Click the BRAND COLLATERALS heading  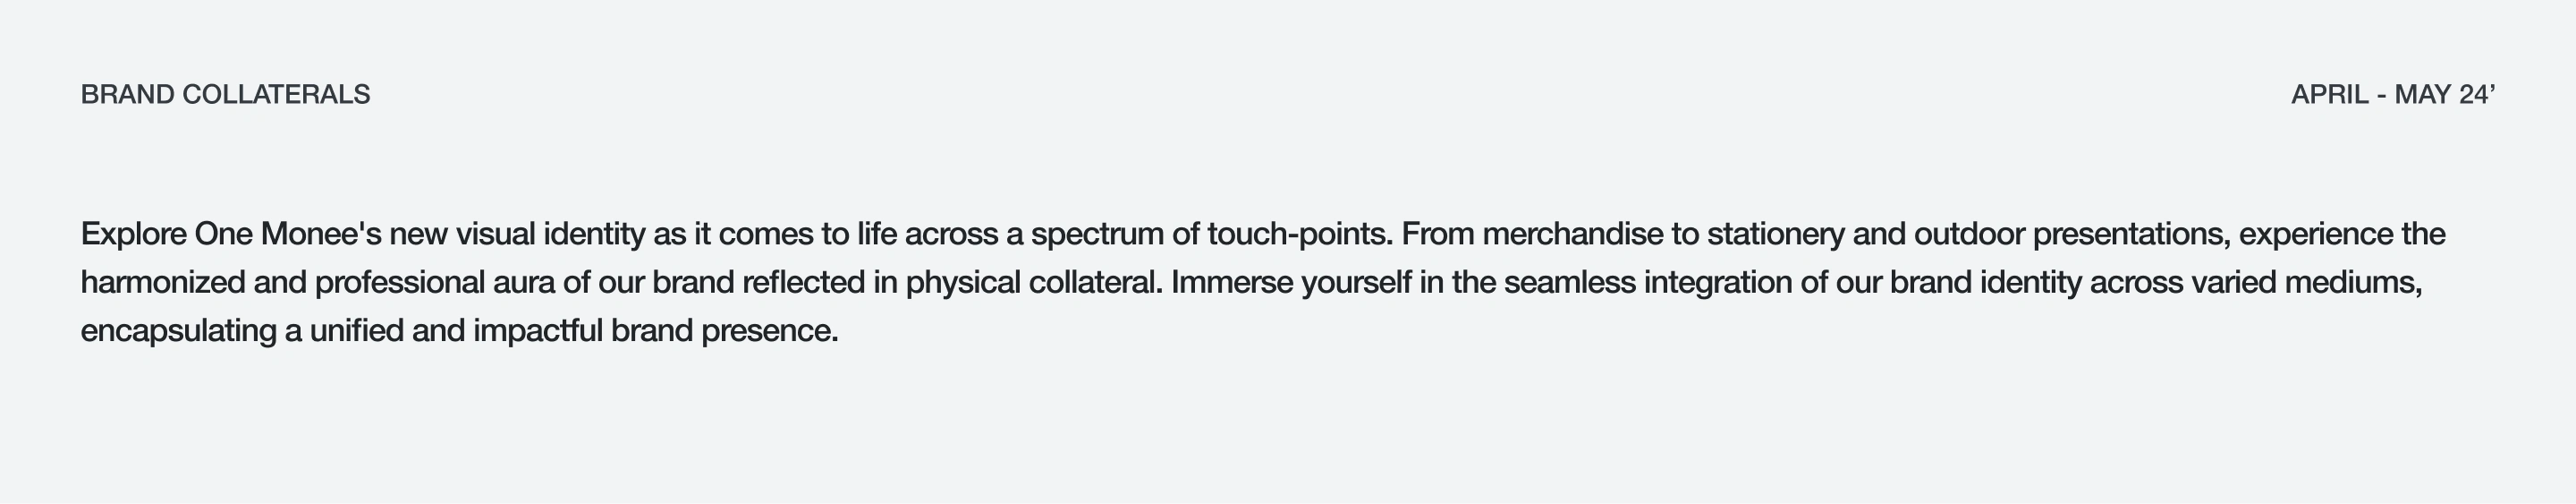coord(225,95)
